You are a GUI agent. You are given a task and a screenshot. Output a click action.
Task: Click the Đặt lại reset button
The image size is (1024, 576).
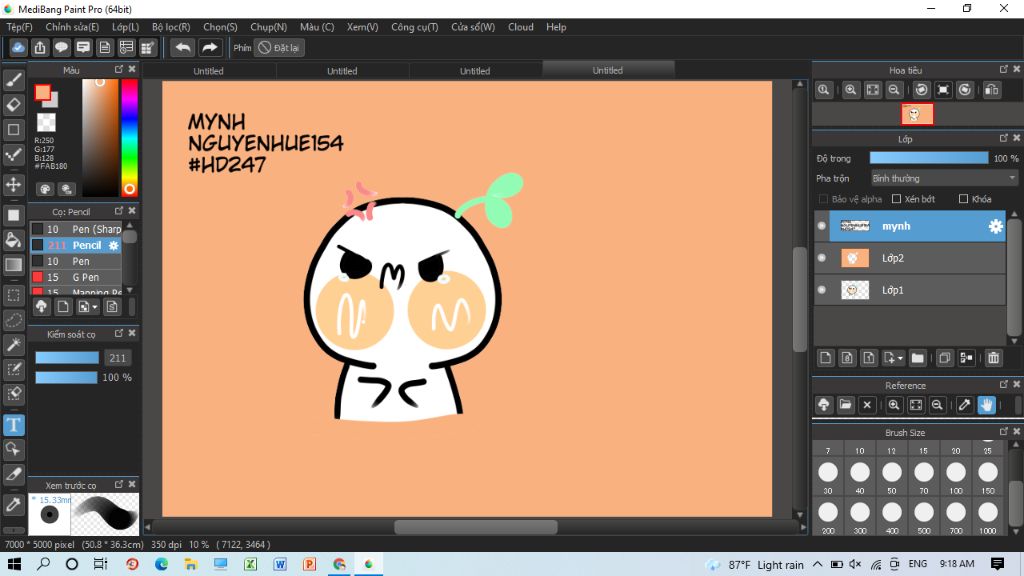tap(280, 48)
